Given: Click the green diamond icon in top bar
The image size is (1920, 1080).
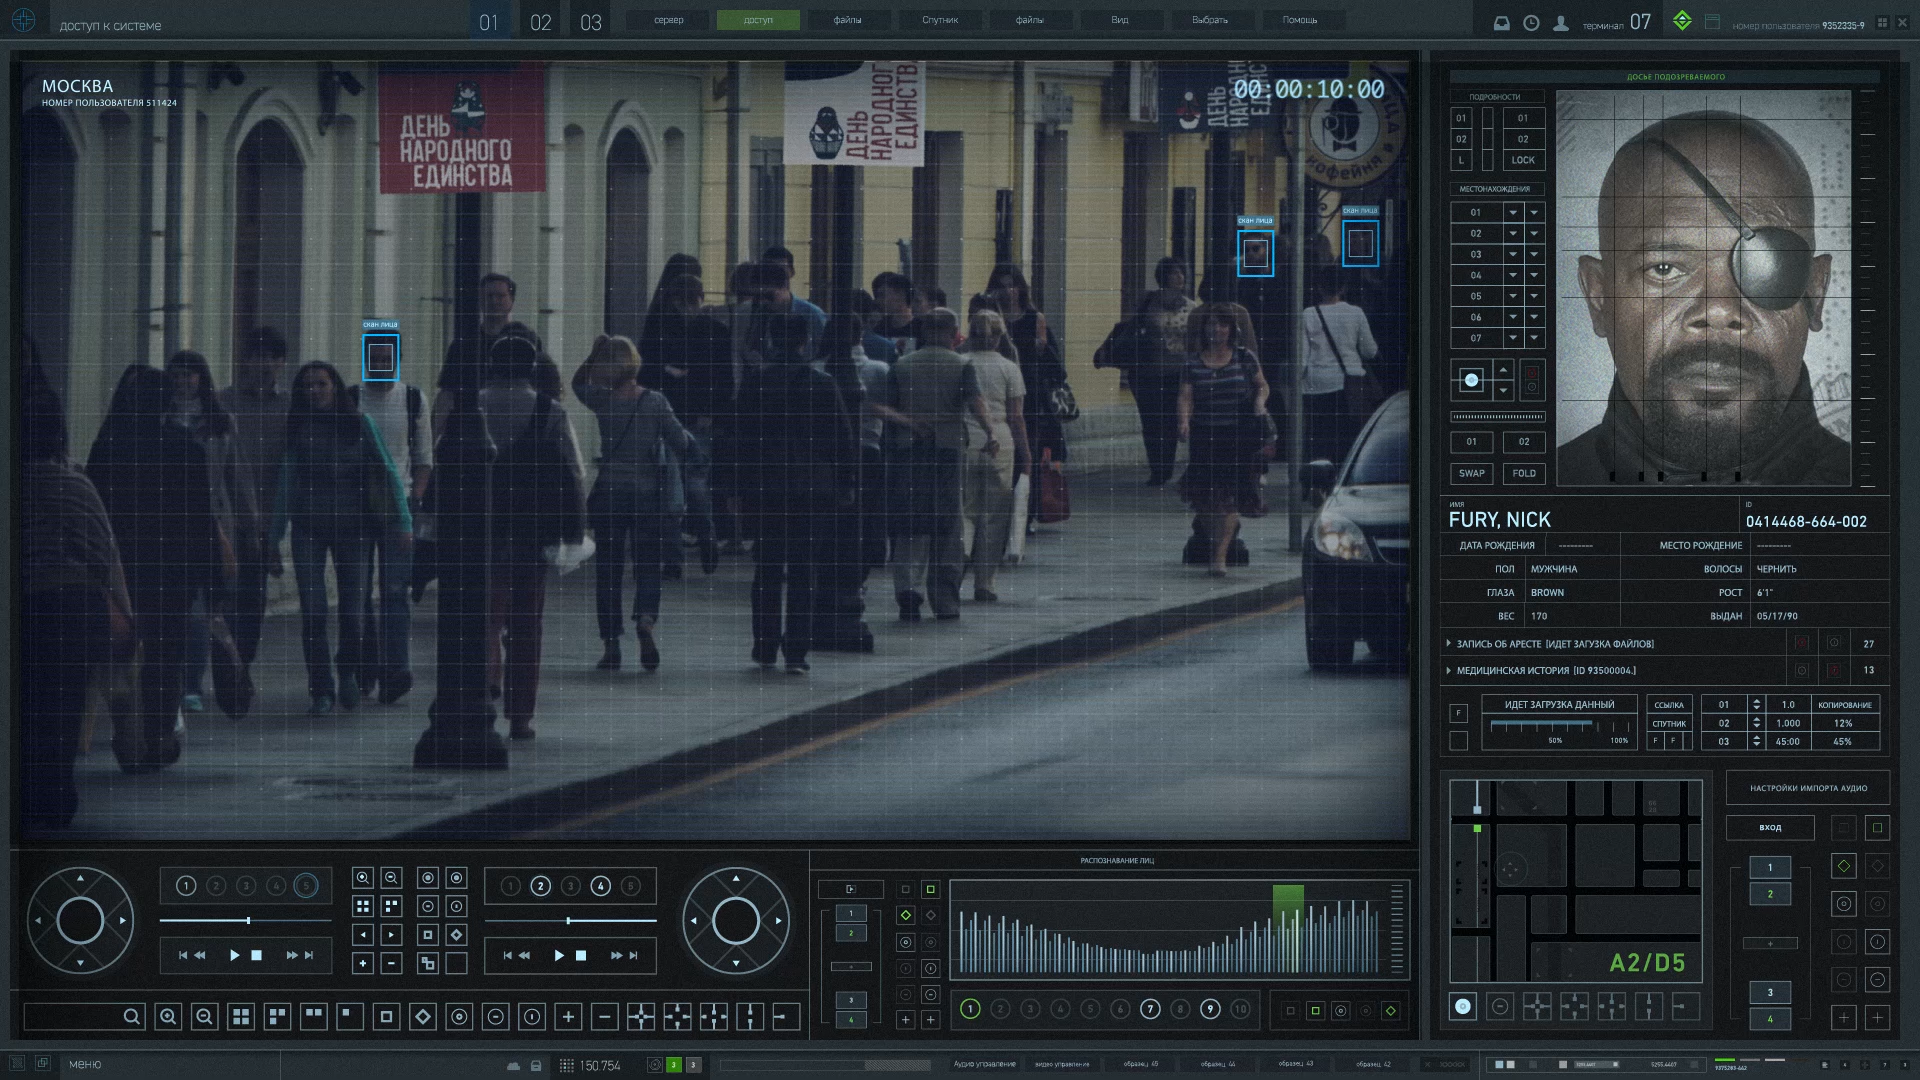Looking at the screenshot, I should [x=1682, y=20].
